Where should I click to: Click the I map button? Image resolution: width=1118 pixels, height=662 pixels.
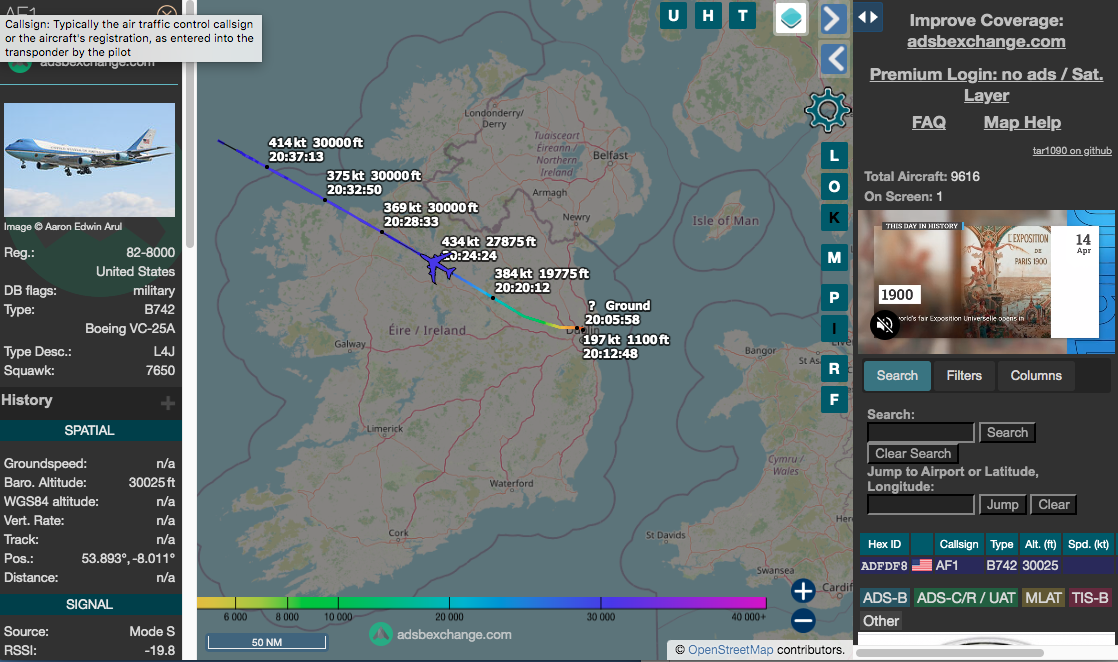point(834,329)
